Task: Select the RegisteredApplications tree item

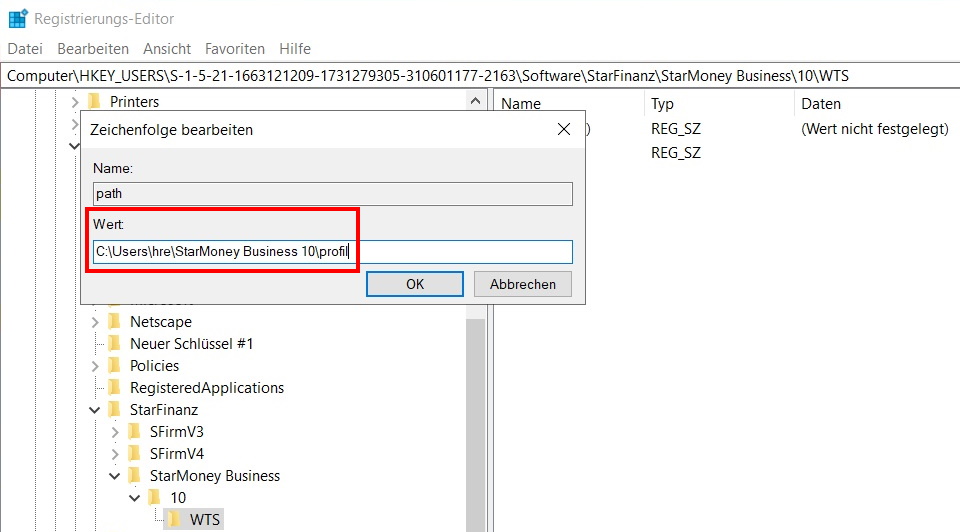Action: (x=207, y=388)
